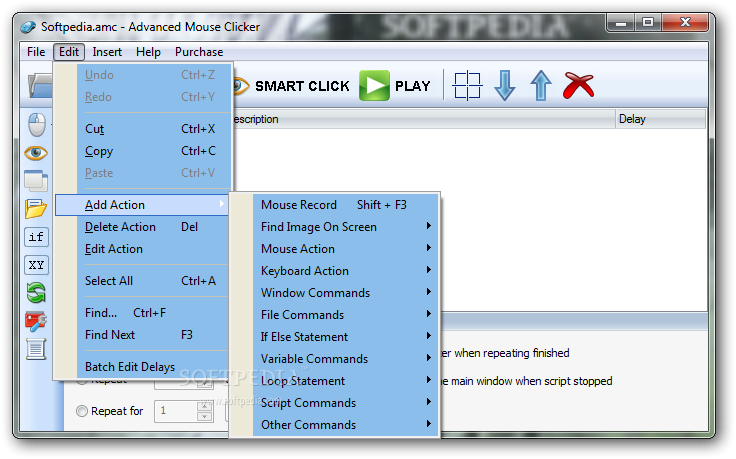Image resolution: width=736 pixels, height=459 pixels.
Task: Click the Delay column header
Action: pos(660,119)
